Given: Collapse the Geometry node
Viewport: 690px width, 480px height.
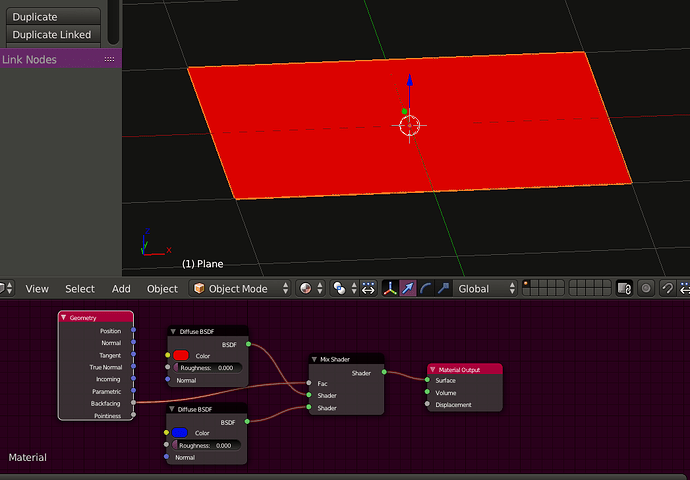Looking at the screenshot, I should click(x=63, y=317).
